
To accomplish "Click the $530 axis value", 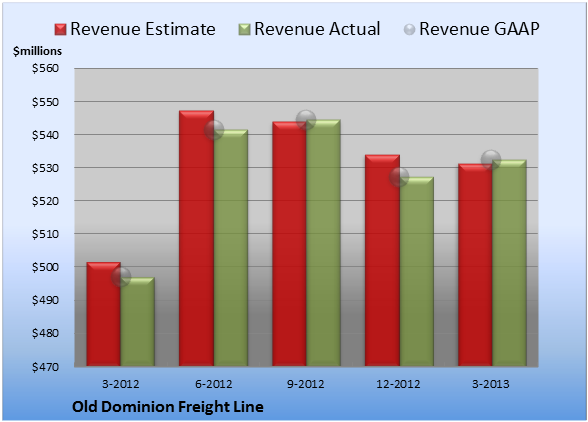I will click(45, 168).
